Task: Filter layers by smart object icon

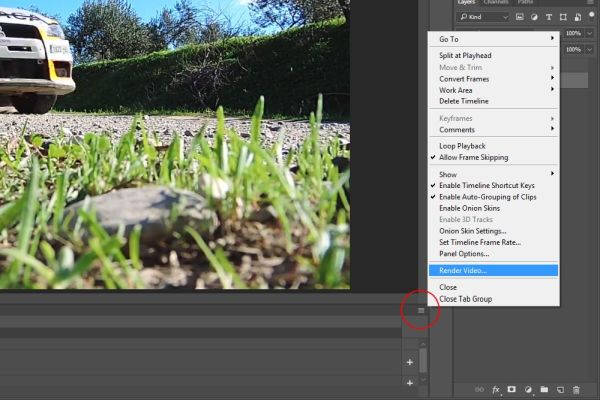Action: point(577,17)
